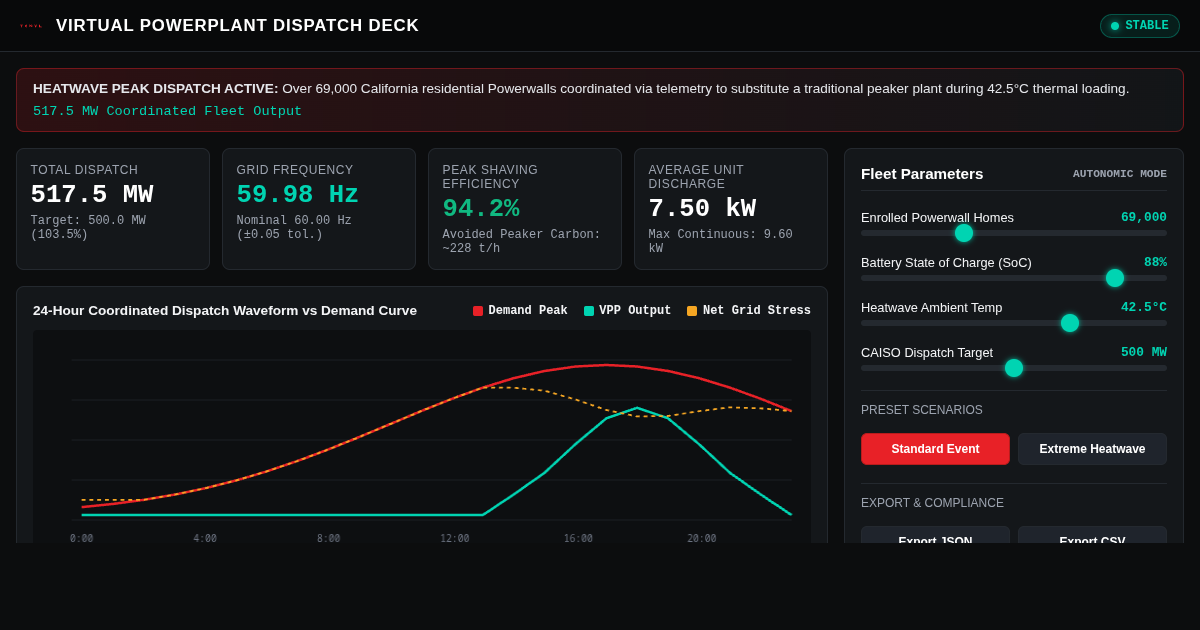
Task: Select the Grid Frequency 59.98 Hz value
Action: point(298,195)
